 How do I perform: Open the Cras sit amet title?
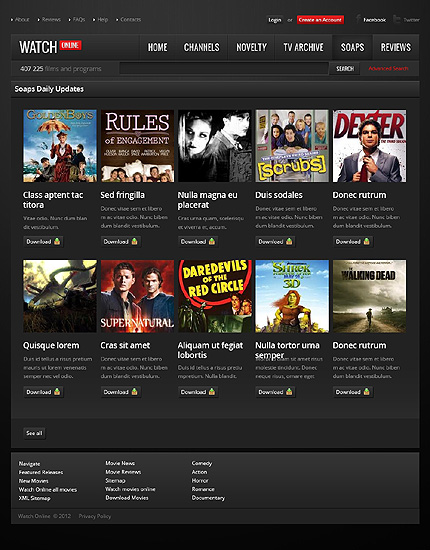coord(125,345)
